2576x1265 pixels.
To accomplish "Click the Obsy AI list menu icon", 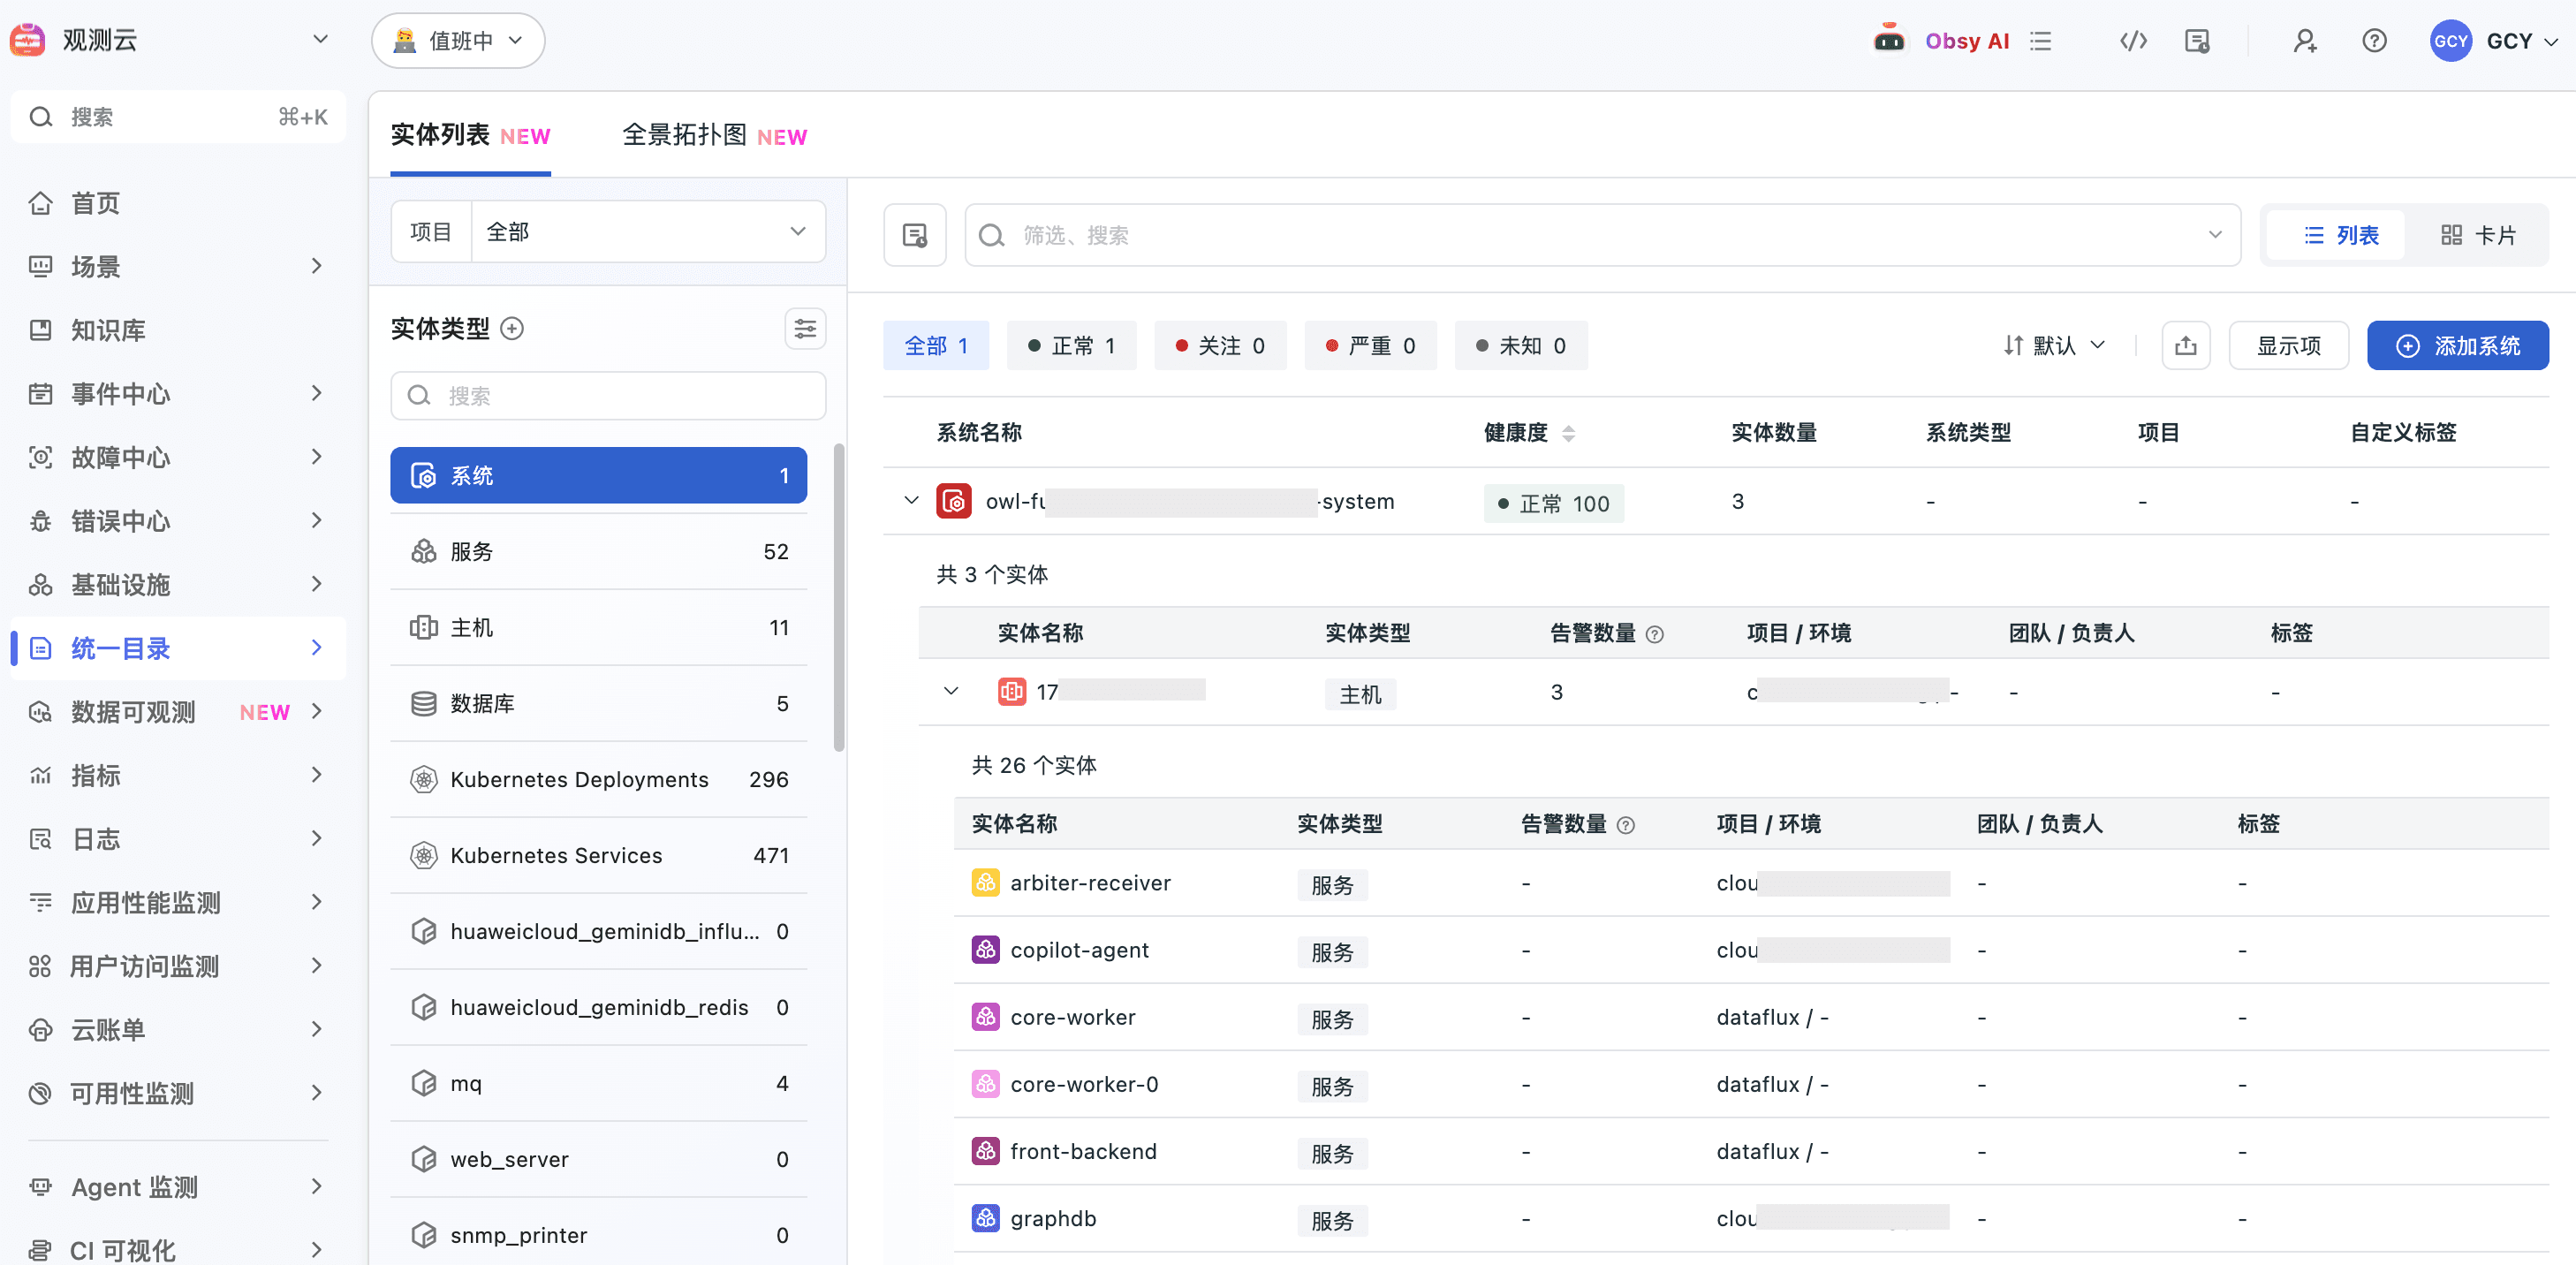I will point(2041,41).
